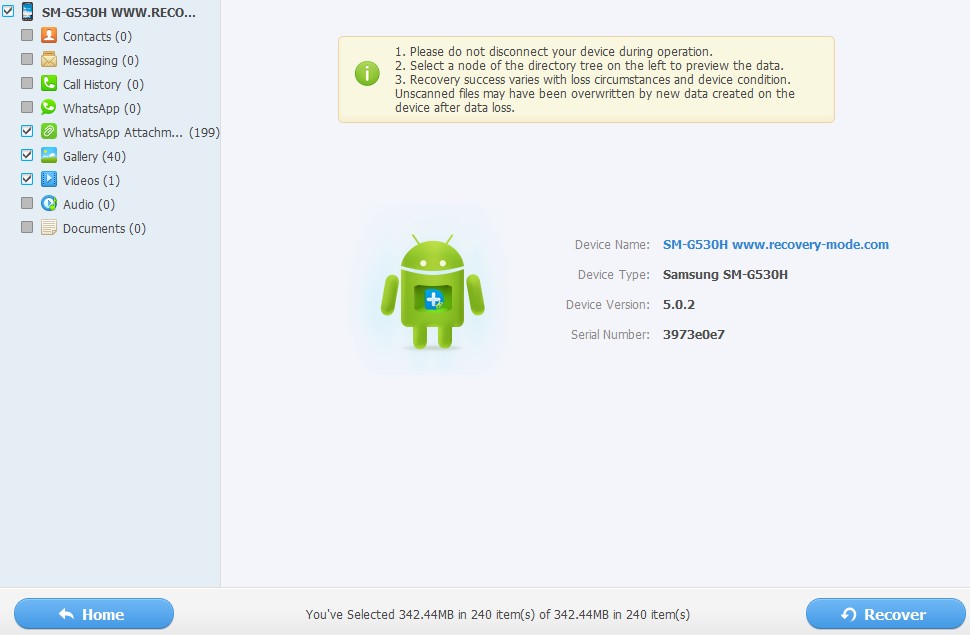This screenshot has height=635, width=970.
Task: Uncheck the Gallery checkbox
Action: point(27,155)
